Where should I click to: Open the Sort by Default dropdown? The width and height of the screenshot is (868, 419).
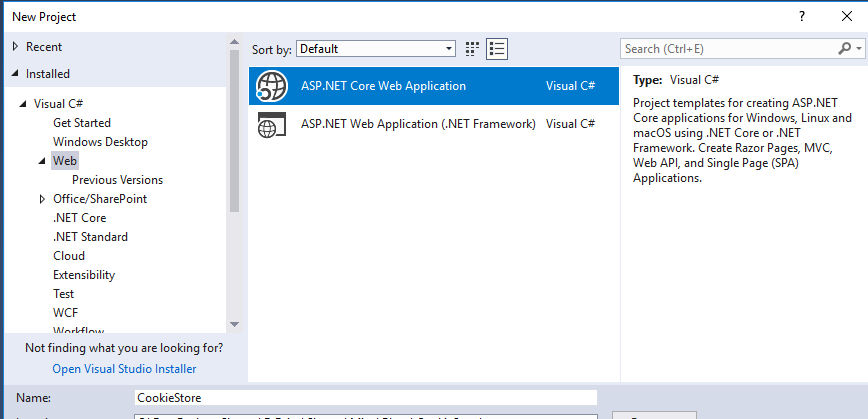pos(376,49)
